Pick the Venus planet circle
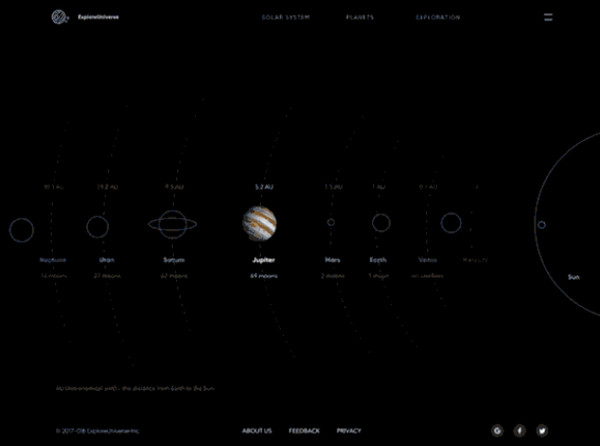 451,223
